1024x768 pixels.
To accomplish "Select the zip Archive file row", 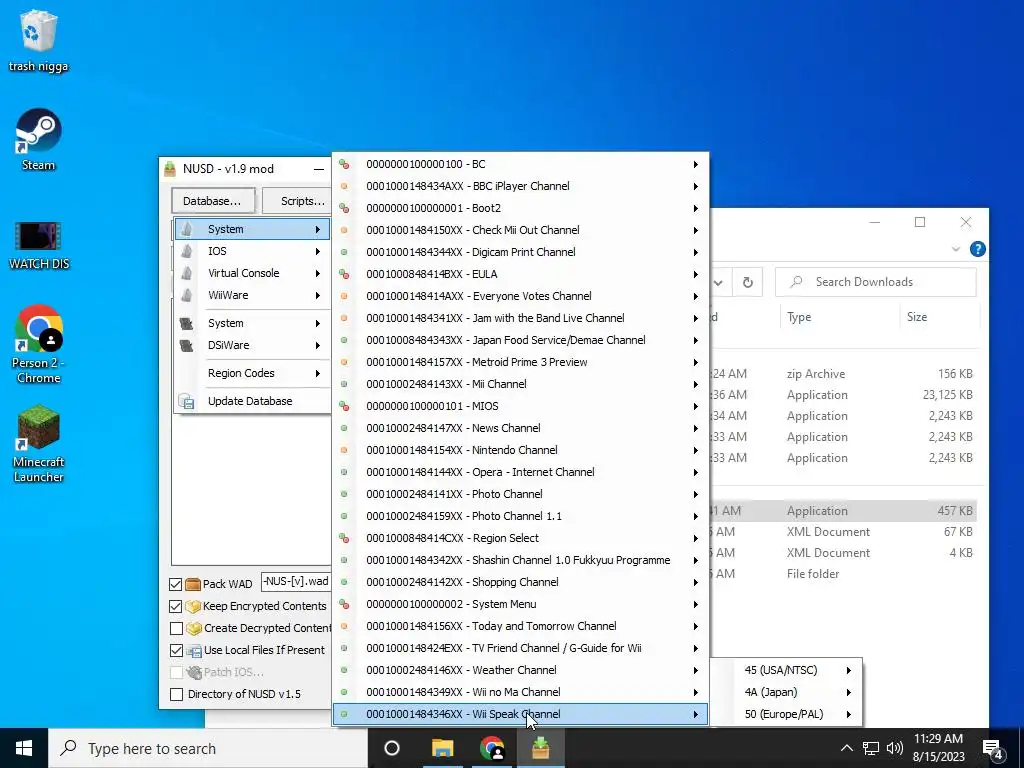I will (x=842, y=374).
